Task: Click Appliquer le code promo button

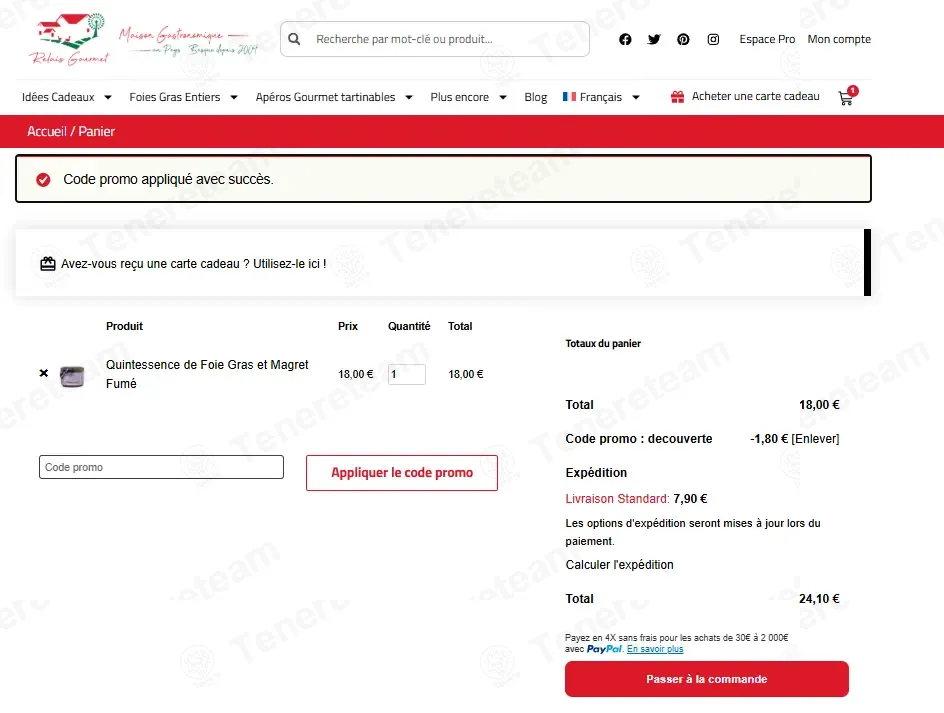Action: (402, 473)
